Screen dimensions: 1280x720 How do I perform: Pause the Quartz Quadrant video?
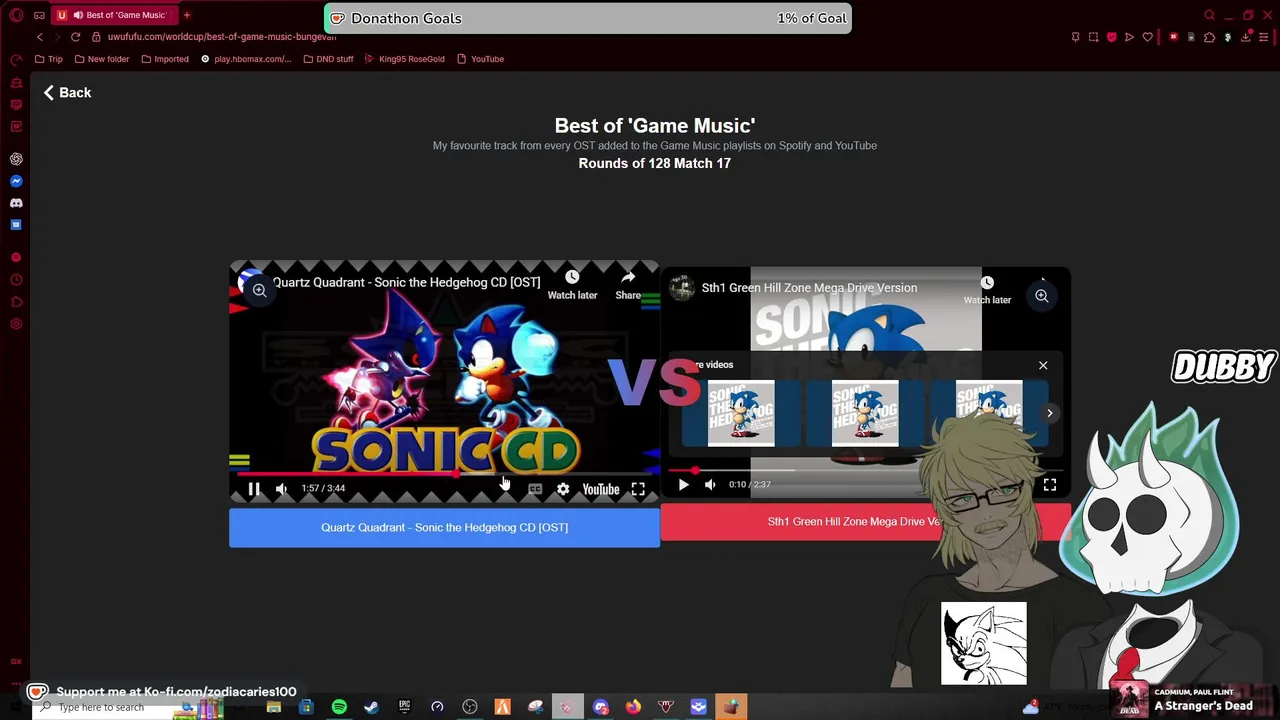pos(254,489)
